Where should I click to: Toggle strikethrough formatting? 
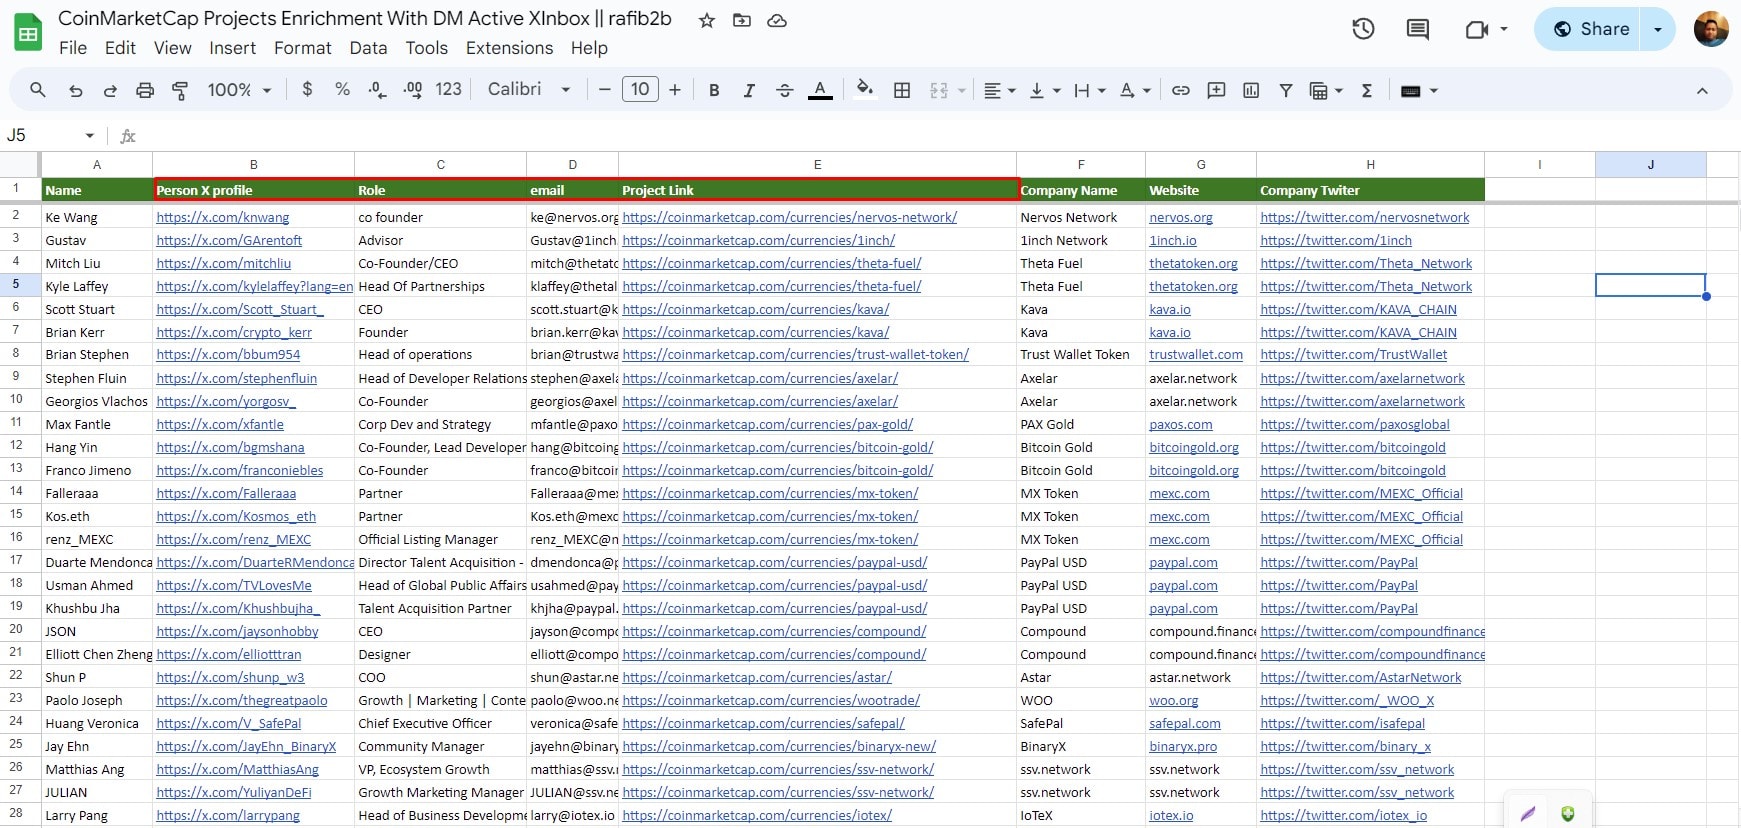tap(785, 90)
